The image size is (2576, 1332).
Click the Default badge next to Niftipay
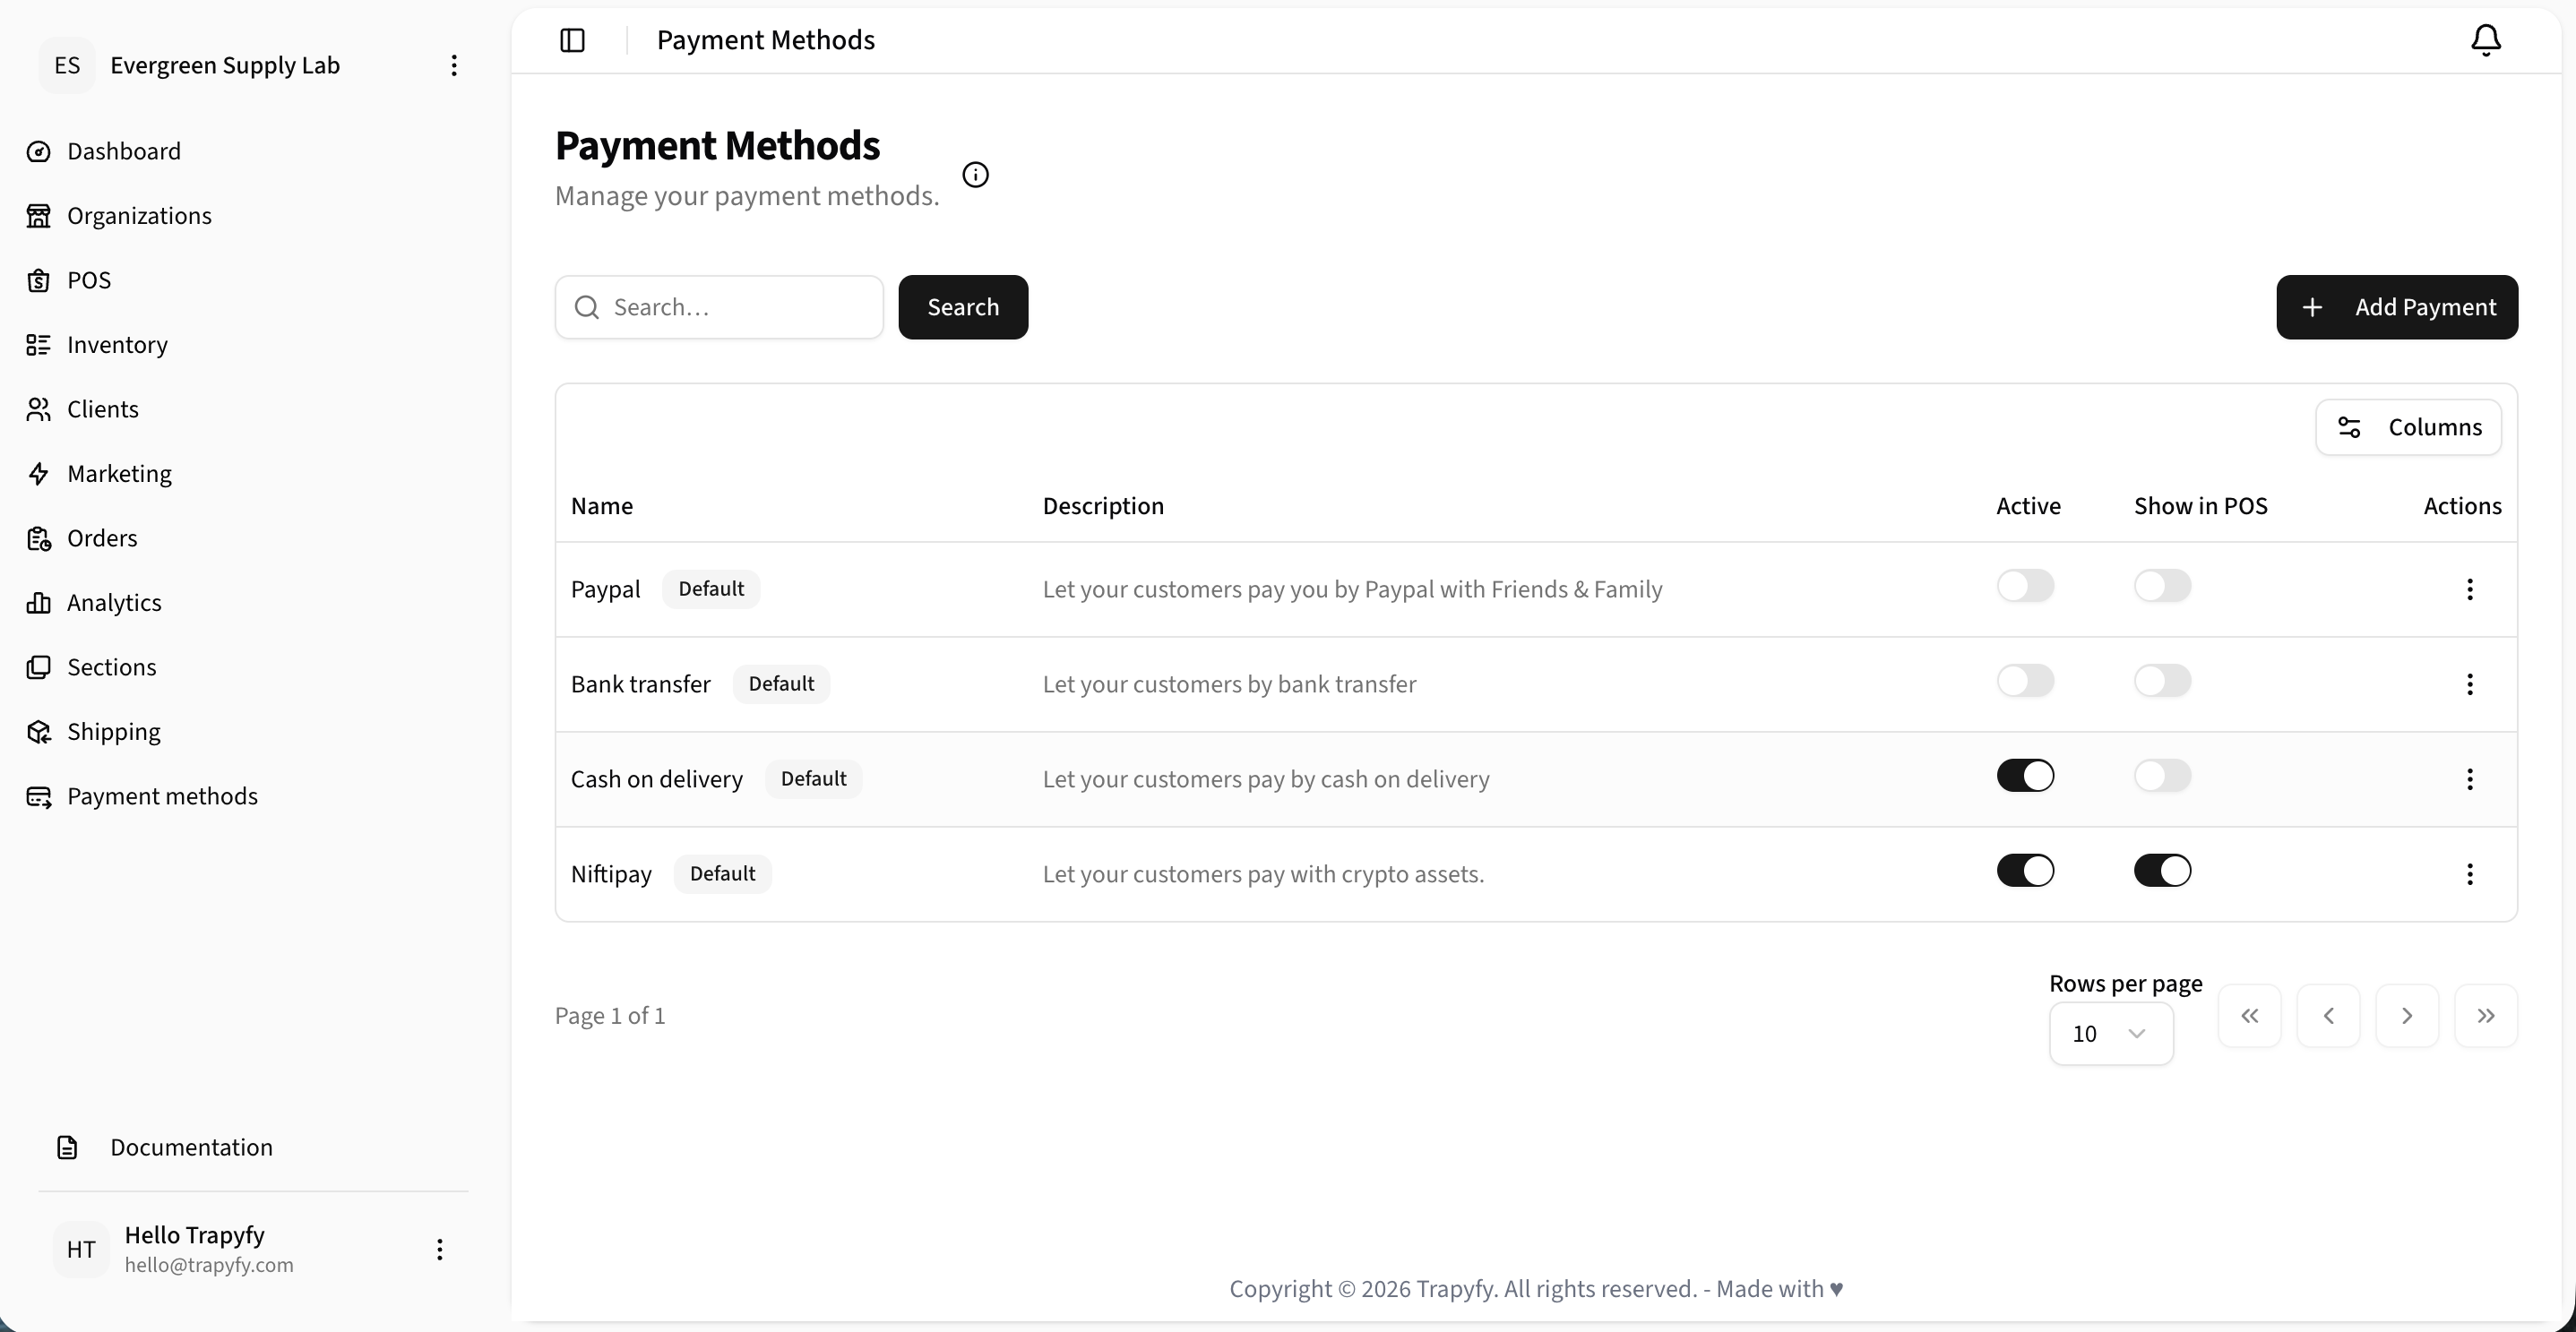pos(722,875)
